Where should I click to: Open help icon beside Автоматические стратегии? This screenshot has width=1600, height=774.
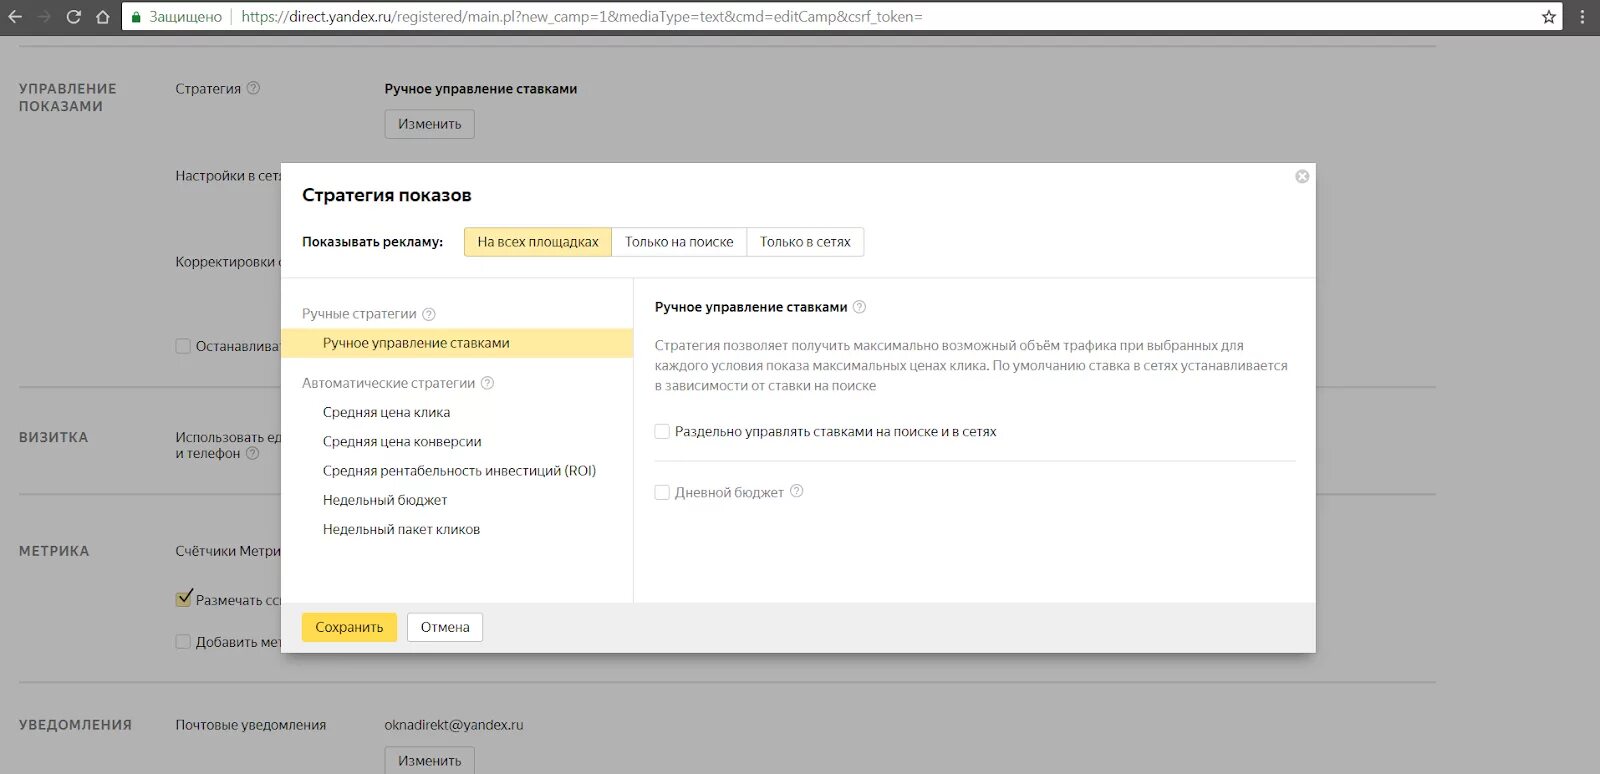click(488, 383)
